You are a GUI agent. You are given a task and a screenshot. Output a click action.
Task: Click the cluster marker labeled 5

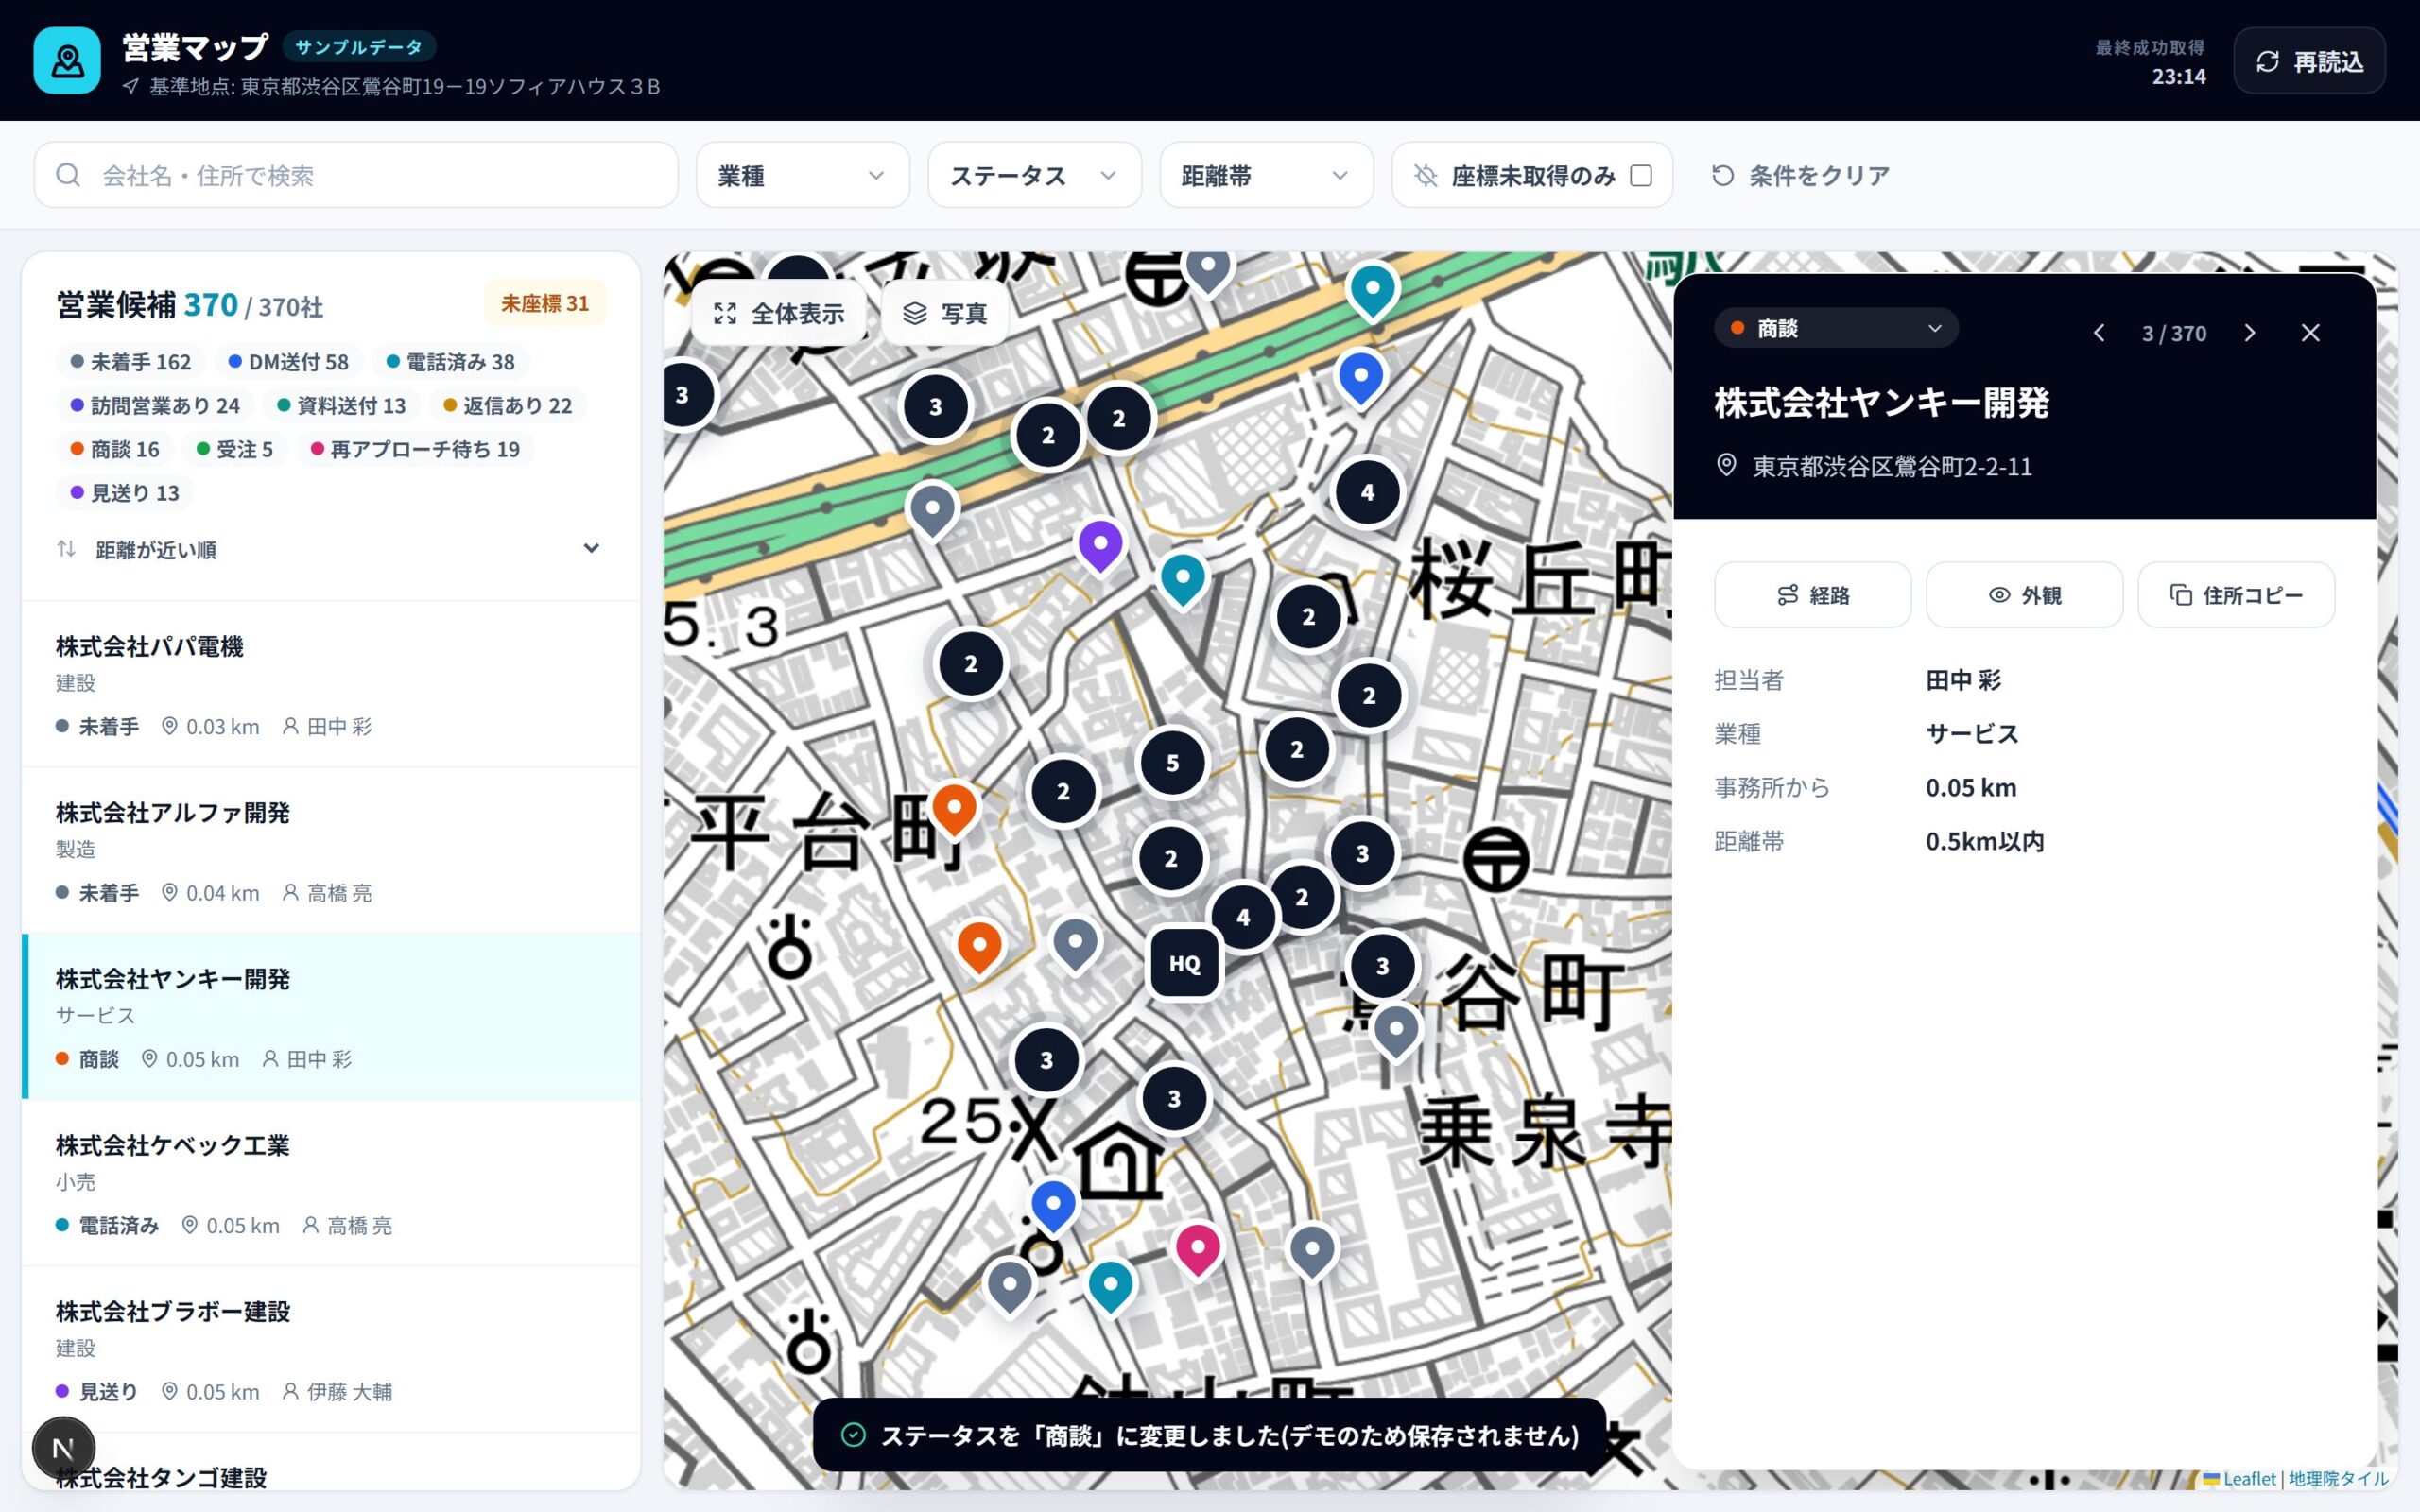pos(1172,763)
